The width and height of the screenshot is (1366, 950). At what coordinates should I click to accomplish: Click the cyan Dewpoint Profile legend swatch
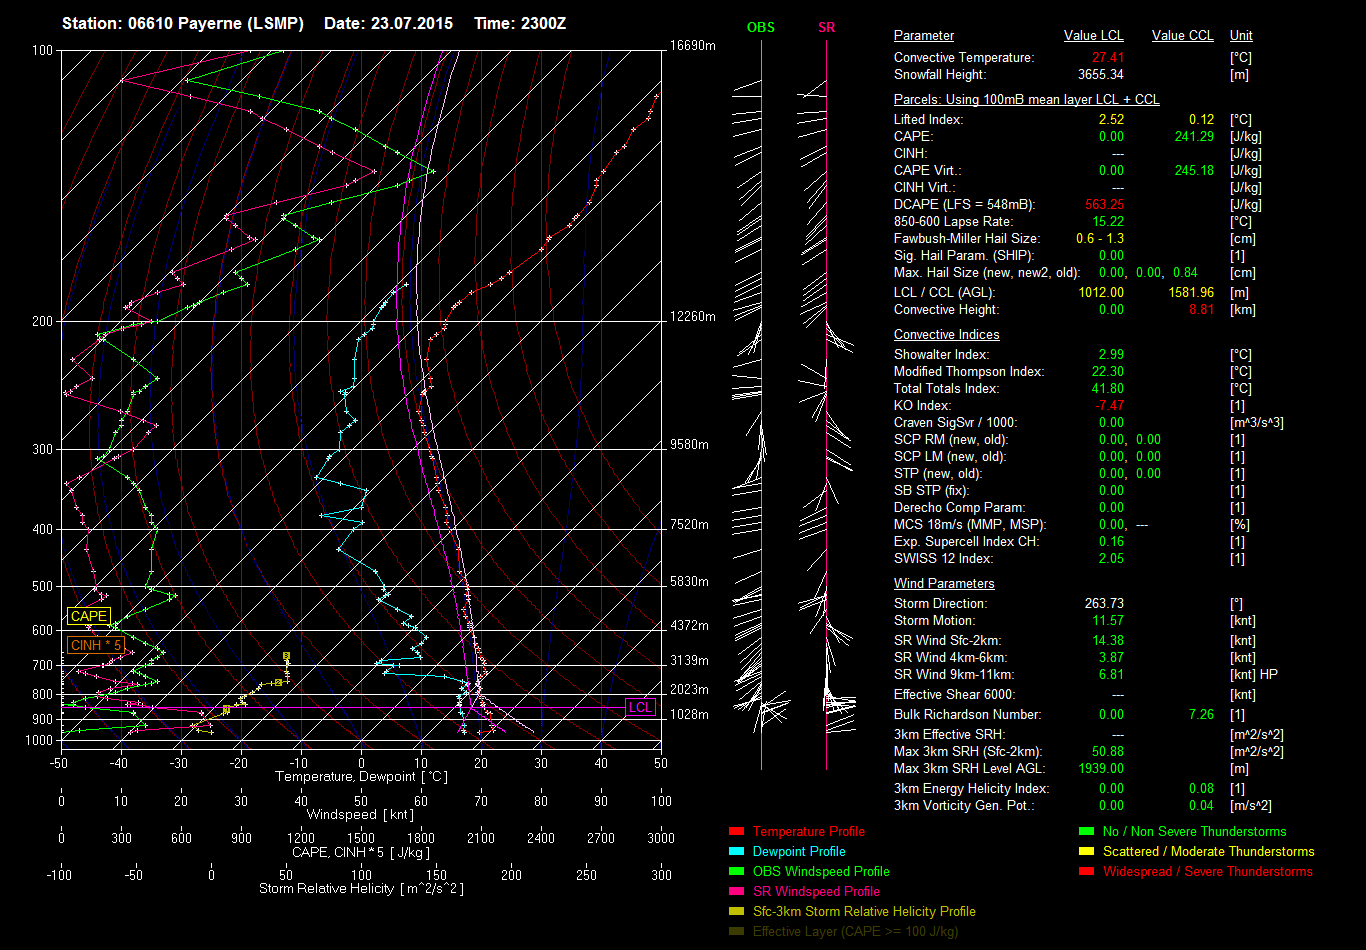[737, 851]
